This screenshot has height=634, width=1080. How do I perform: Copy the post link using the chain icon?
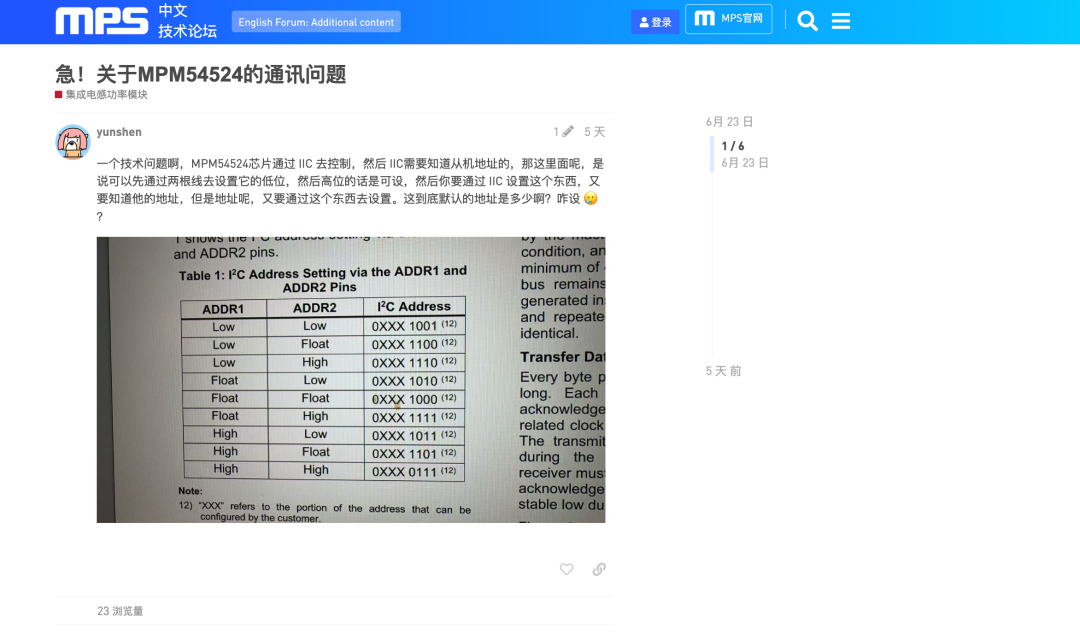pyautogui.click(x=598, y=569)
